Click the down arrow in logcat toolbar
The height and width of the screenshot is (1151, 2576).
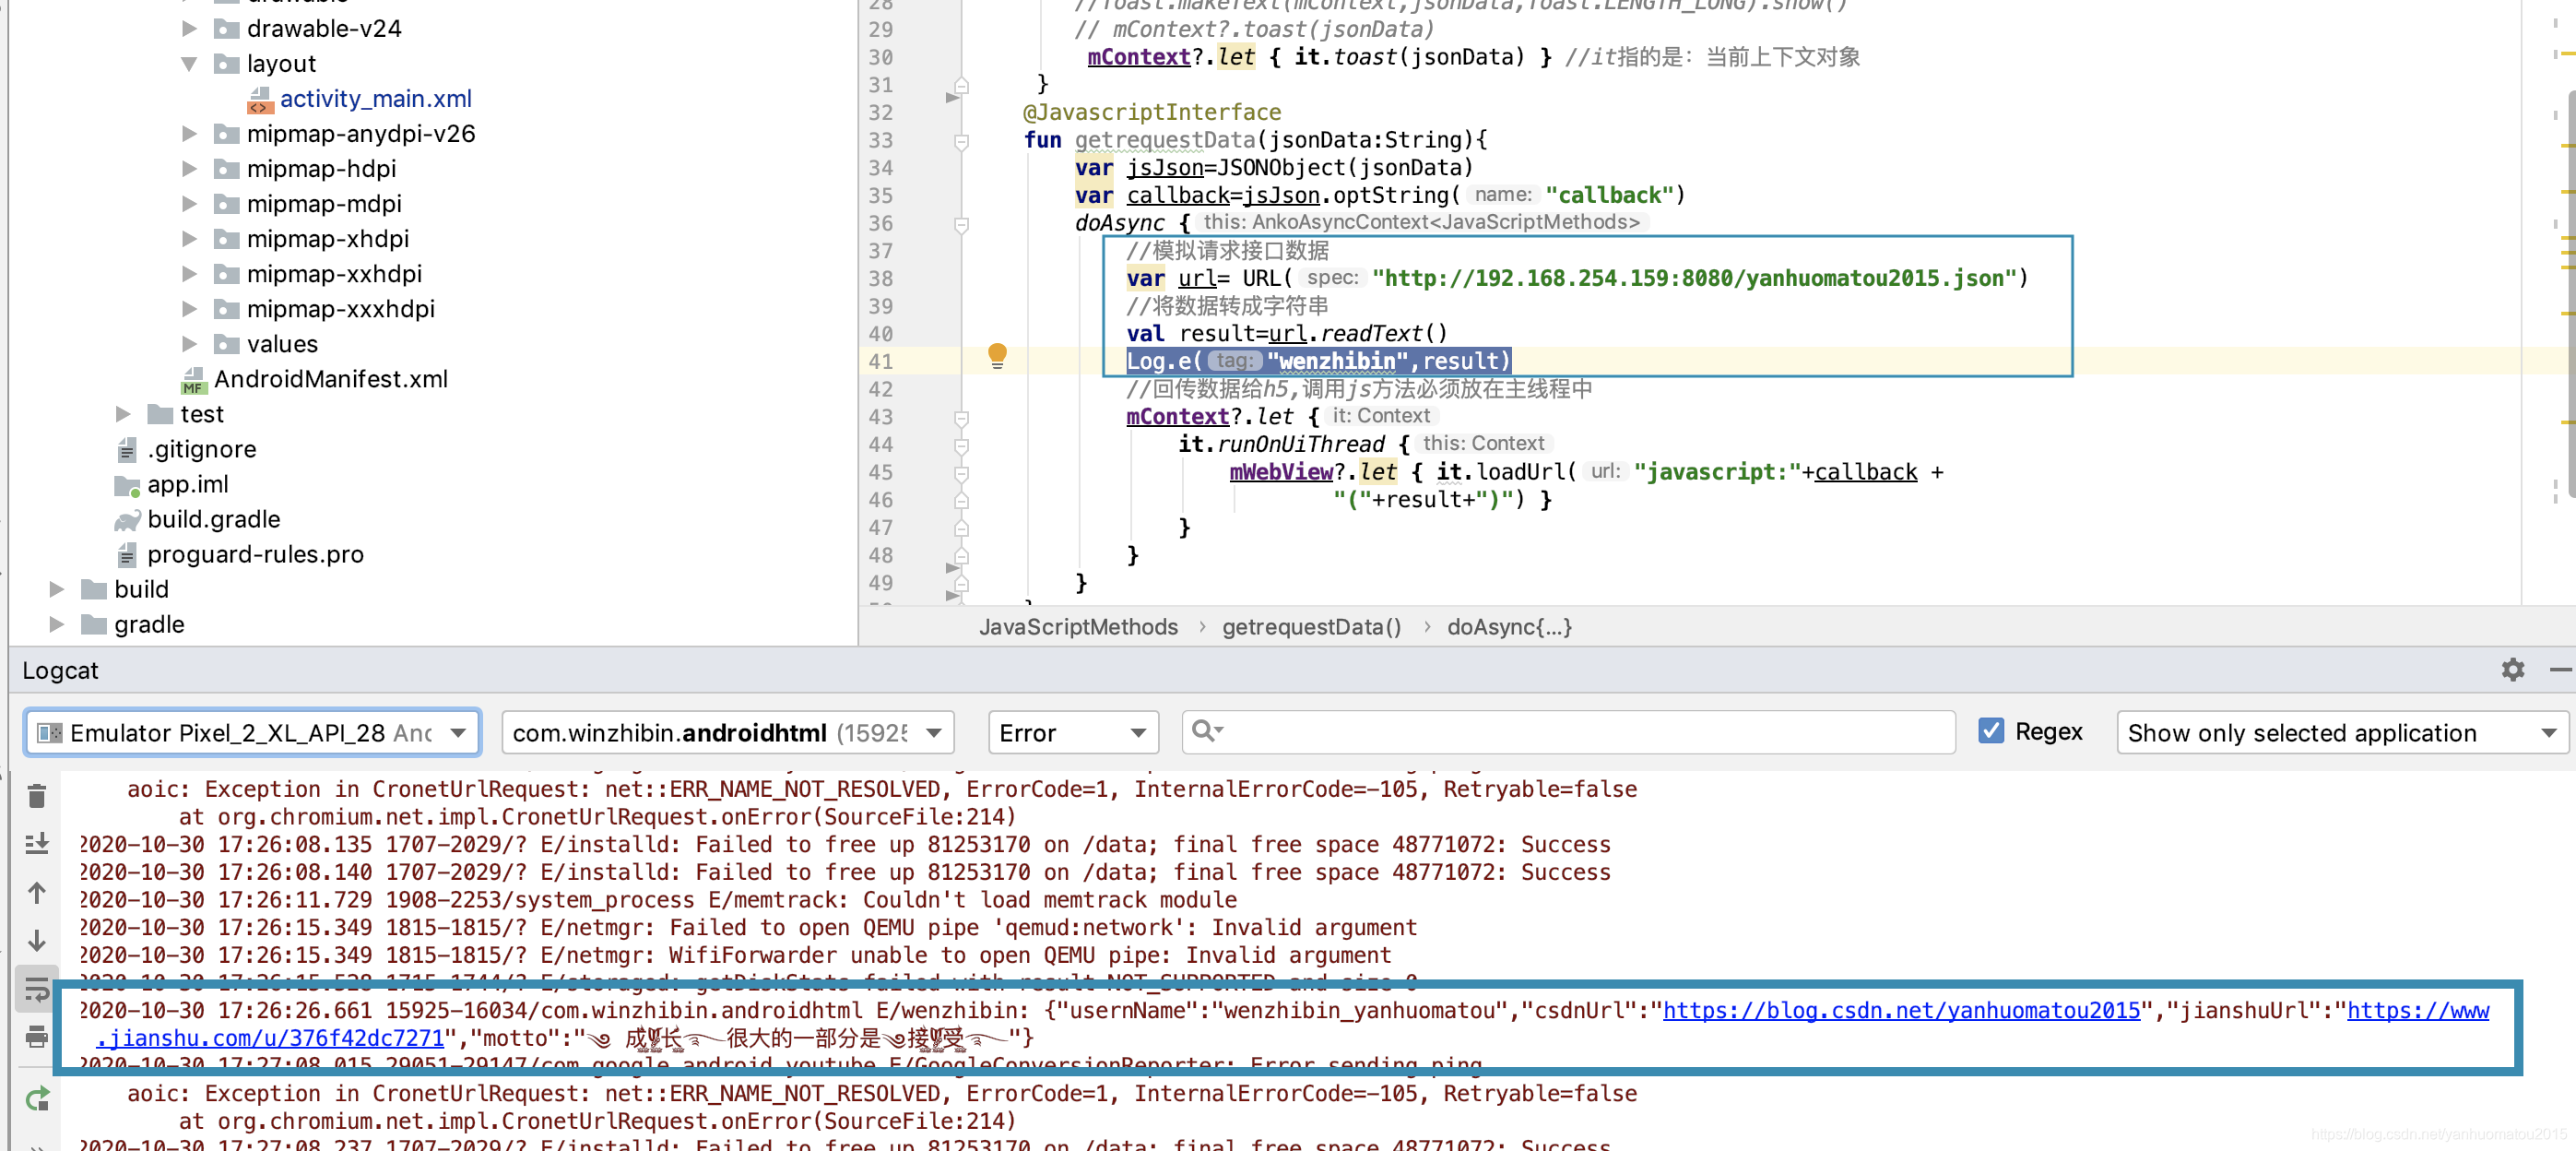click(37, 940)
